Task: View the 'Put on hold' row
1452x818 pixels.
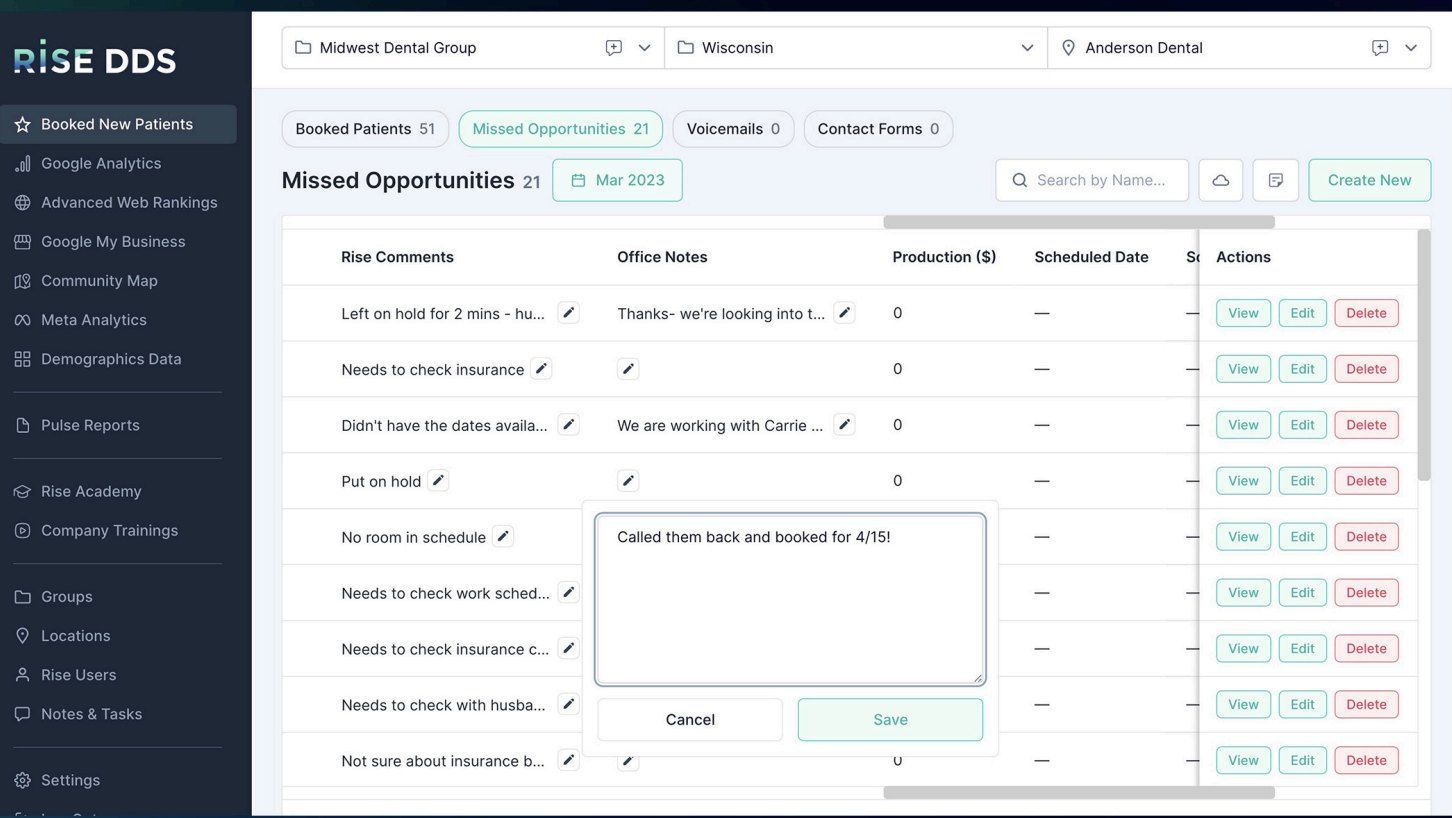Action: [x=1243, y=481]
